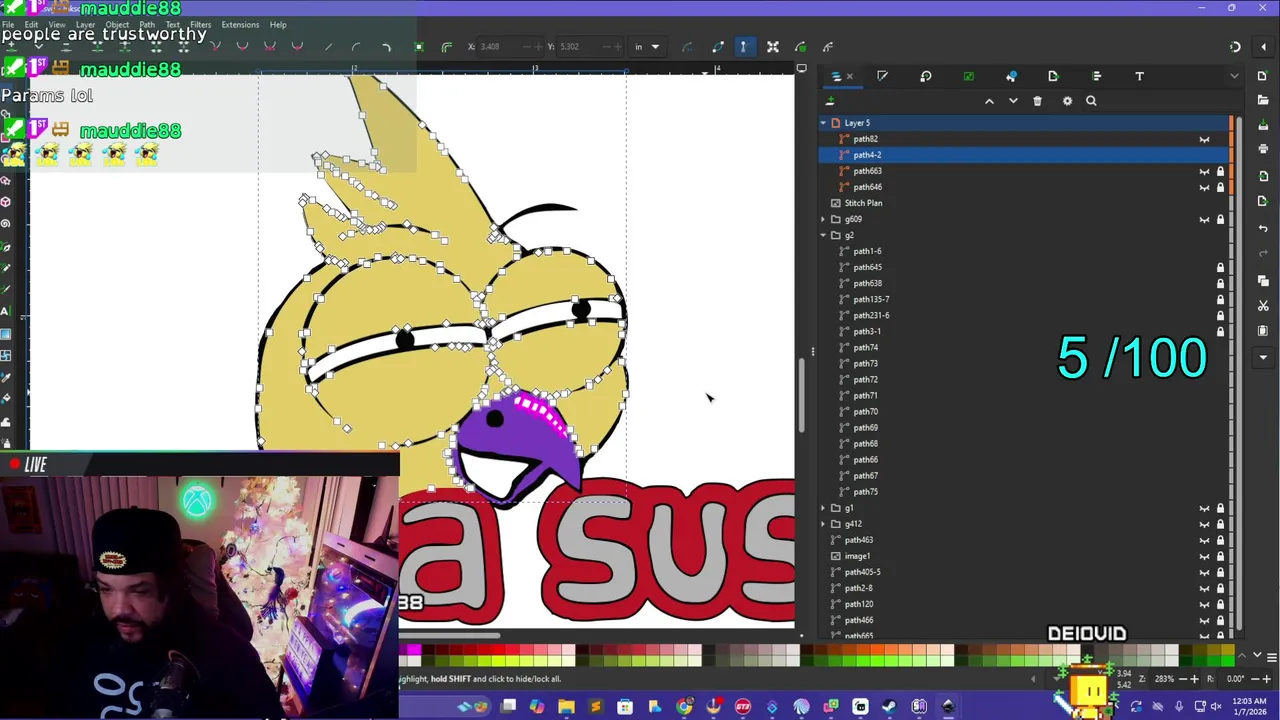This screenshot has height=720, width=1280.
Task: Open the Export panel tab
Action: [x=1053, y=76]
